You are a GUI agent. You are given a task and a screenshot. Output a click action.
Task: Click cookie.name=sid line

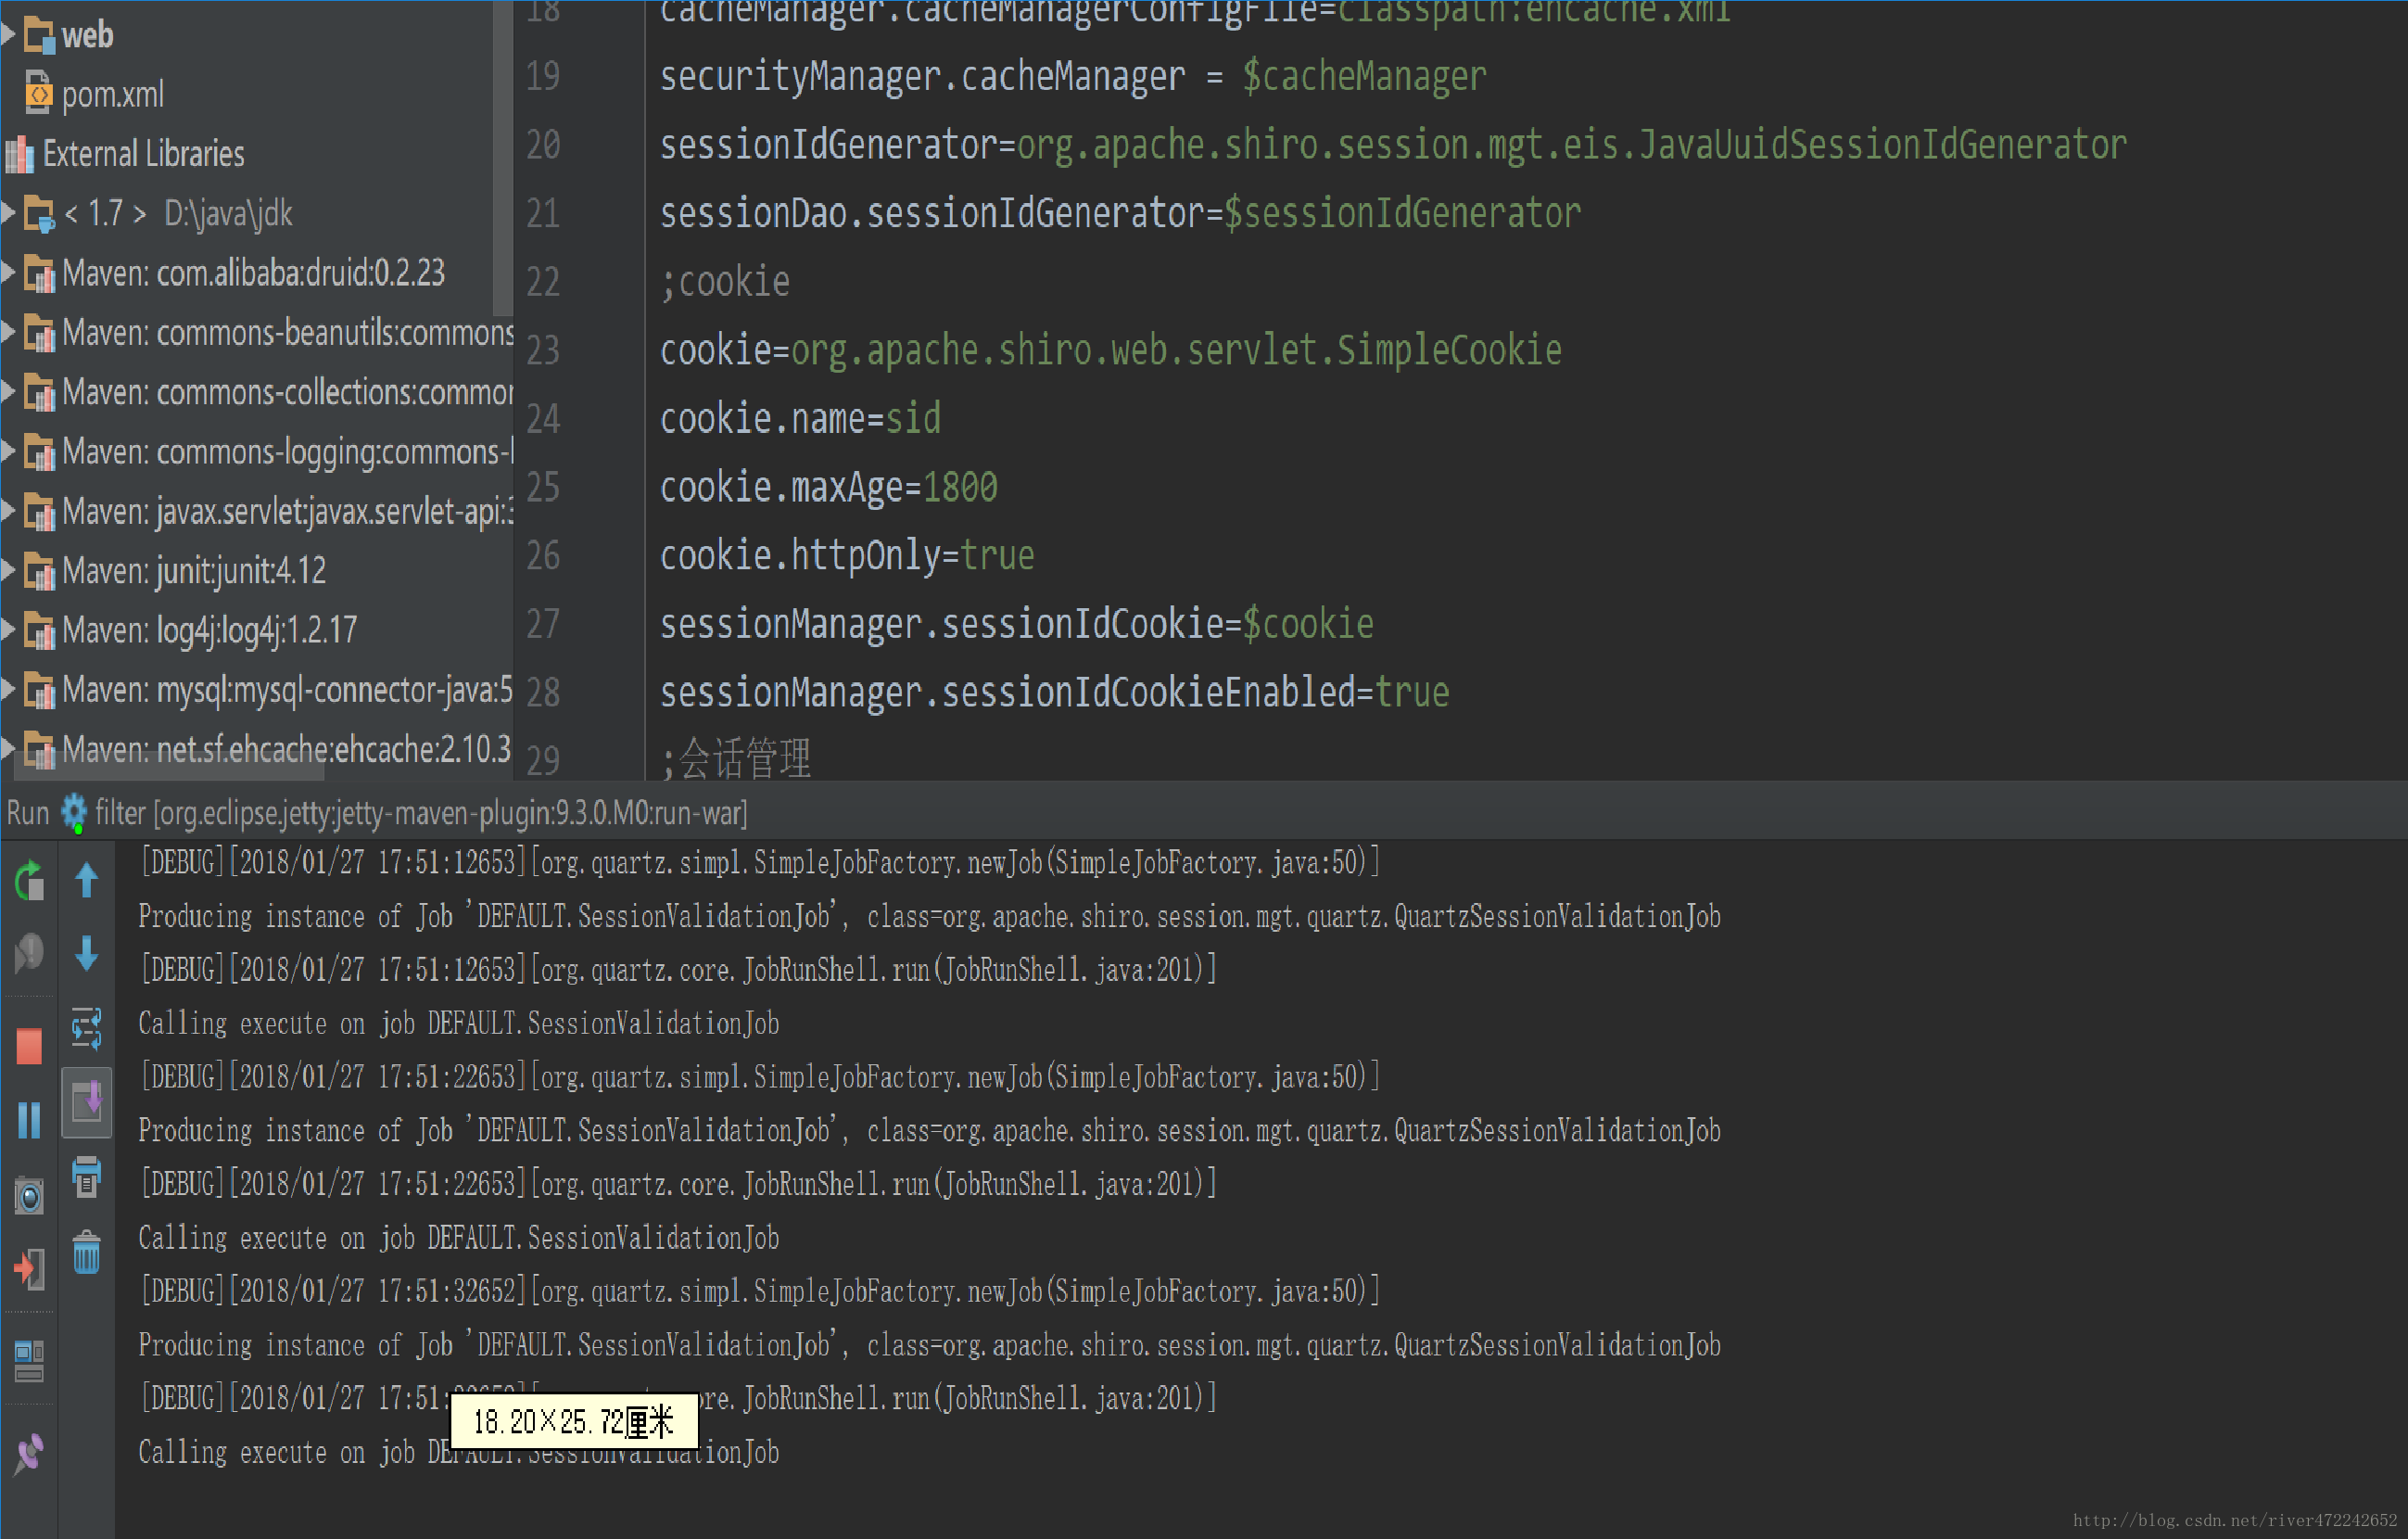(800, 419)
